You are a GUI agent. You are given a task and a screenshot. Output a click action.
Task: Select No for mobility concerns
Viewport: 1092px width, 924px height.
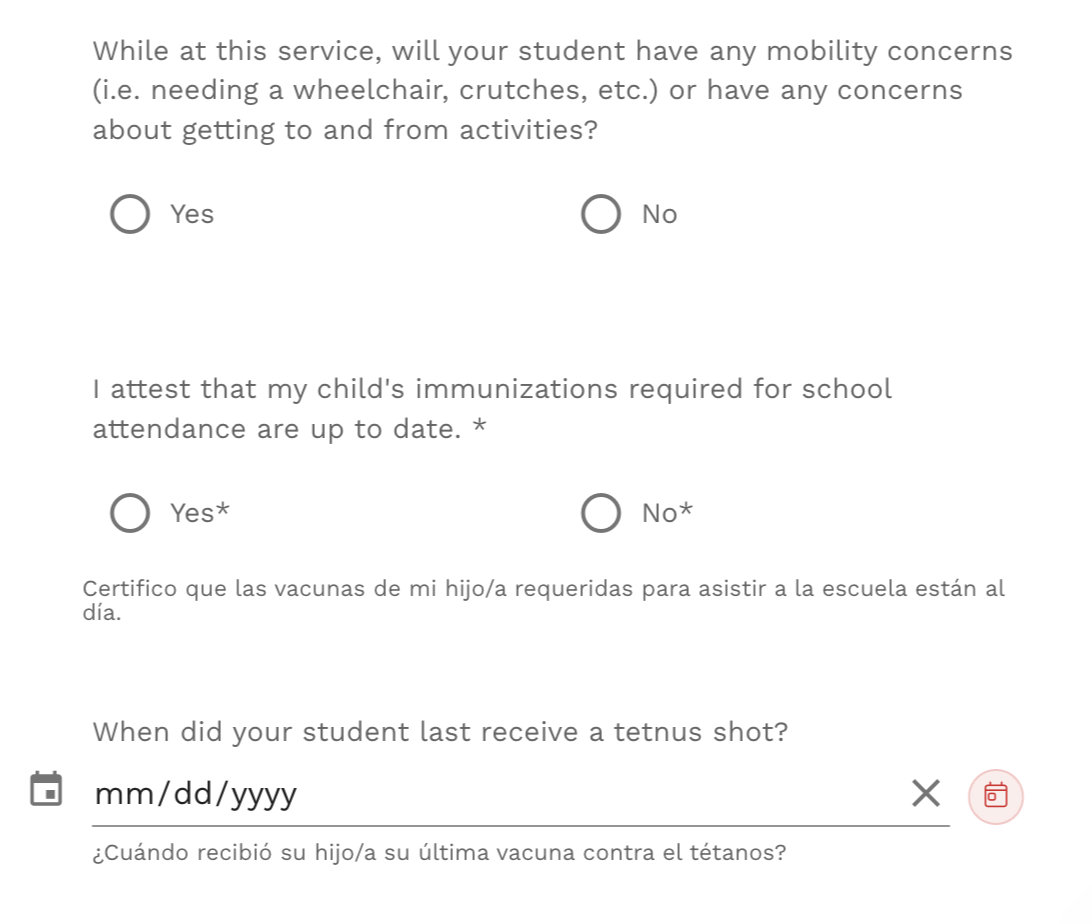601,214
